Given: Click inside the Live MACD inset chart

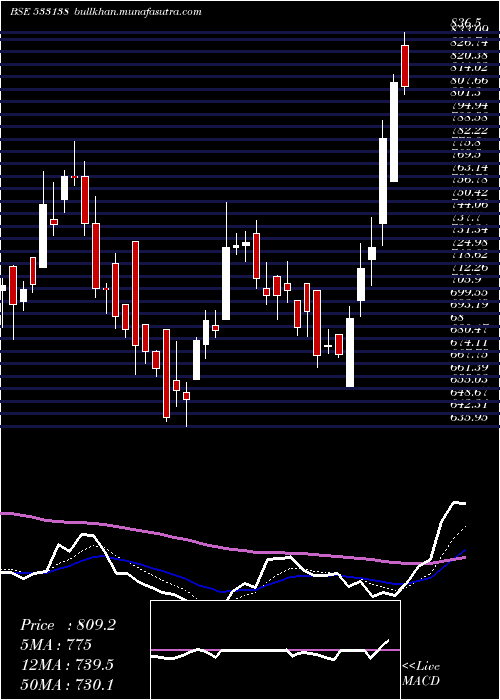Looking at the screenshot, I should pyautogui.click(x=275, y=650).
